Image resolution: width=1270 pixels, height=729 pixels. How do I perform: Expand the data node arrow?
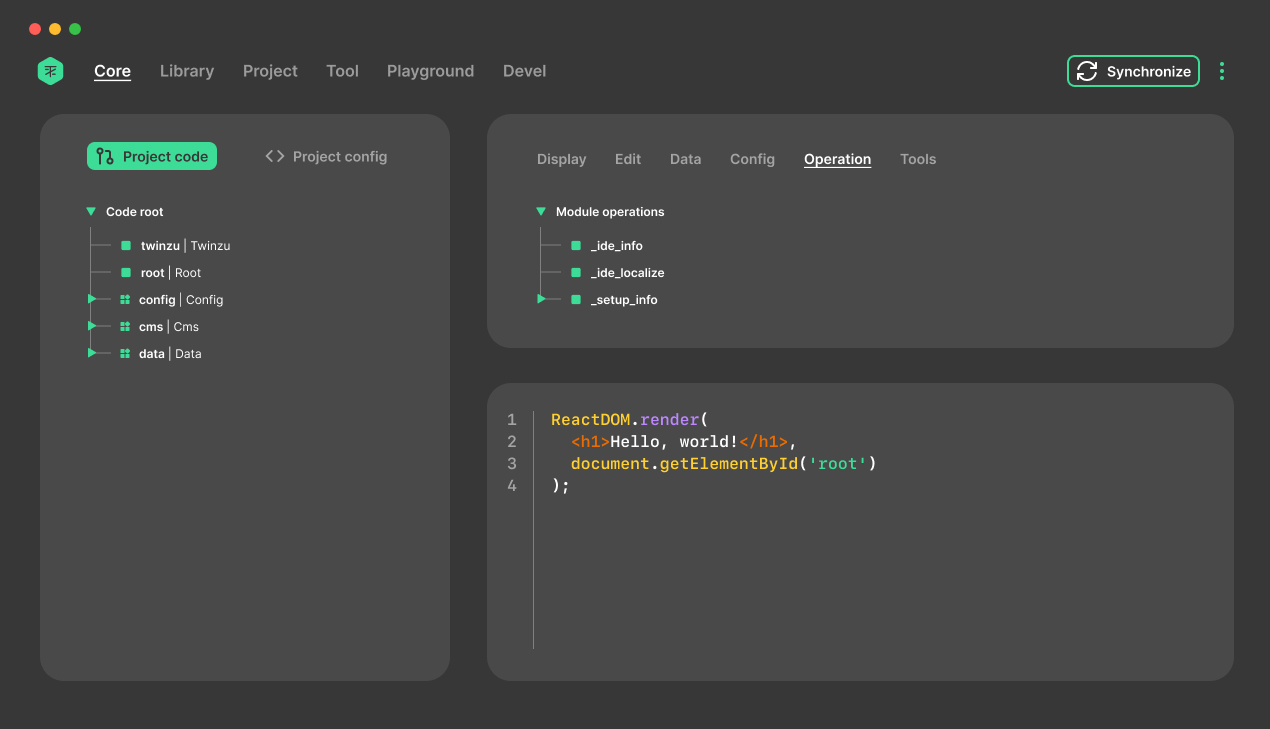[92, 353]
